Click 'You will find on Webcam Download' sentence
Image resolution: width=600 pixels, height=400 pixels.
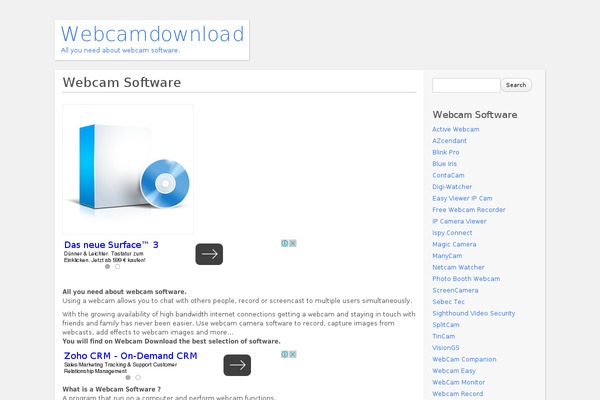click(171, 341)
